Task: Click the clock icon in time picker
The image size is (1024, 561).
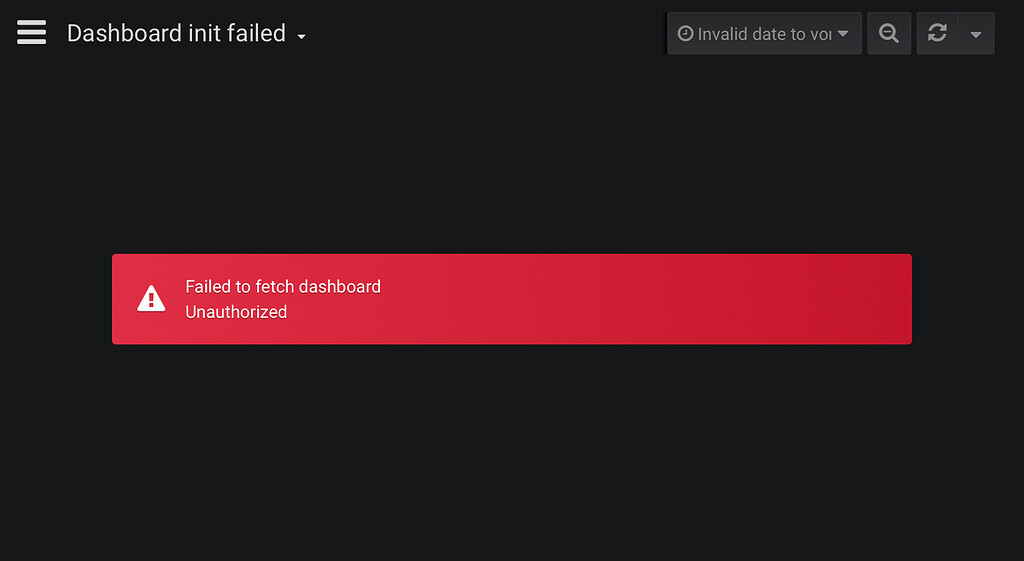Action: pos(685,33)
